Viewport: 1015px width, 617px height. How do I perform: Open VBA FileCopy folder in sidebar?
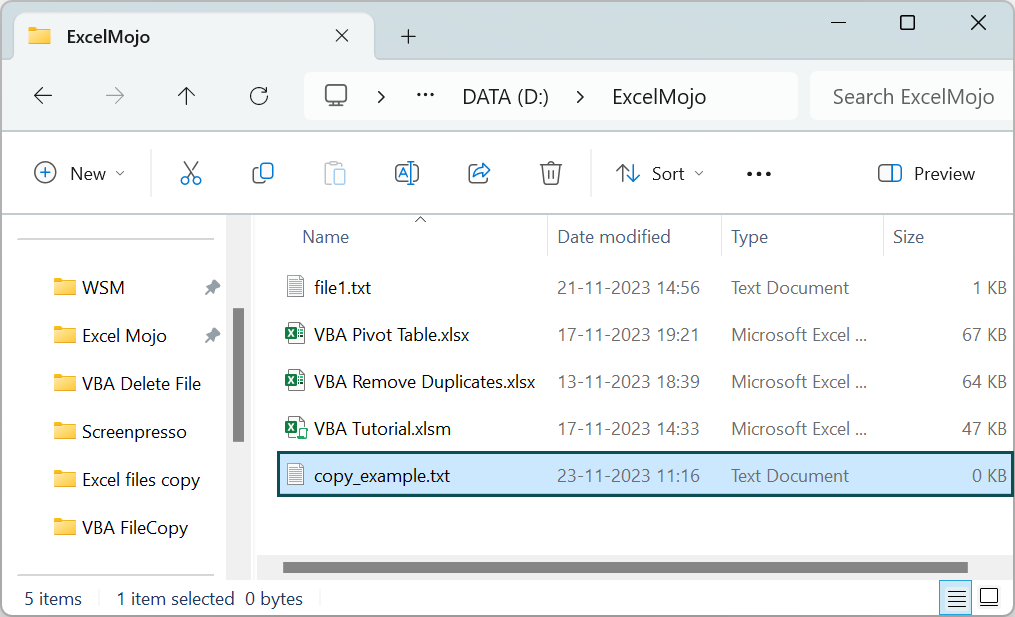tap(120, 528)
